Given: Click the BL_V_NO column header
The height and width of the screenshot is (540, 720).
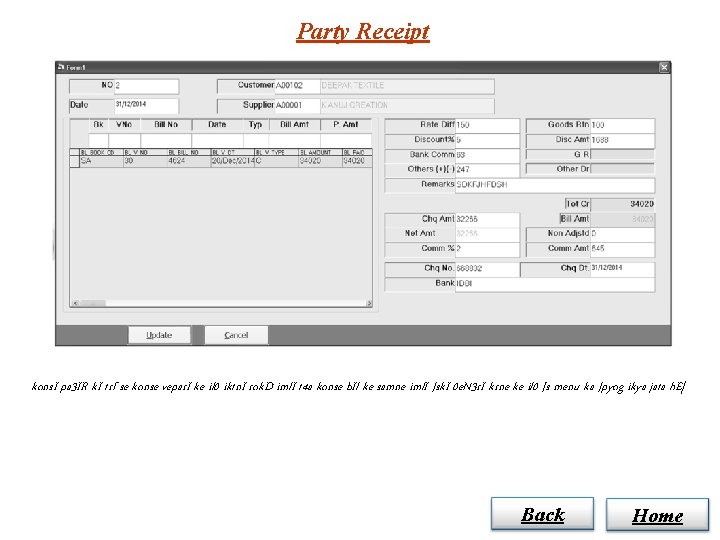Looking at the screenshot, I should 146,152.
